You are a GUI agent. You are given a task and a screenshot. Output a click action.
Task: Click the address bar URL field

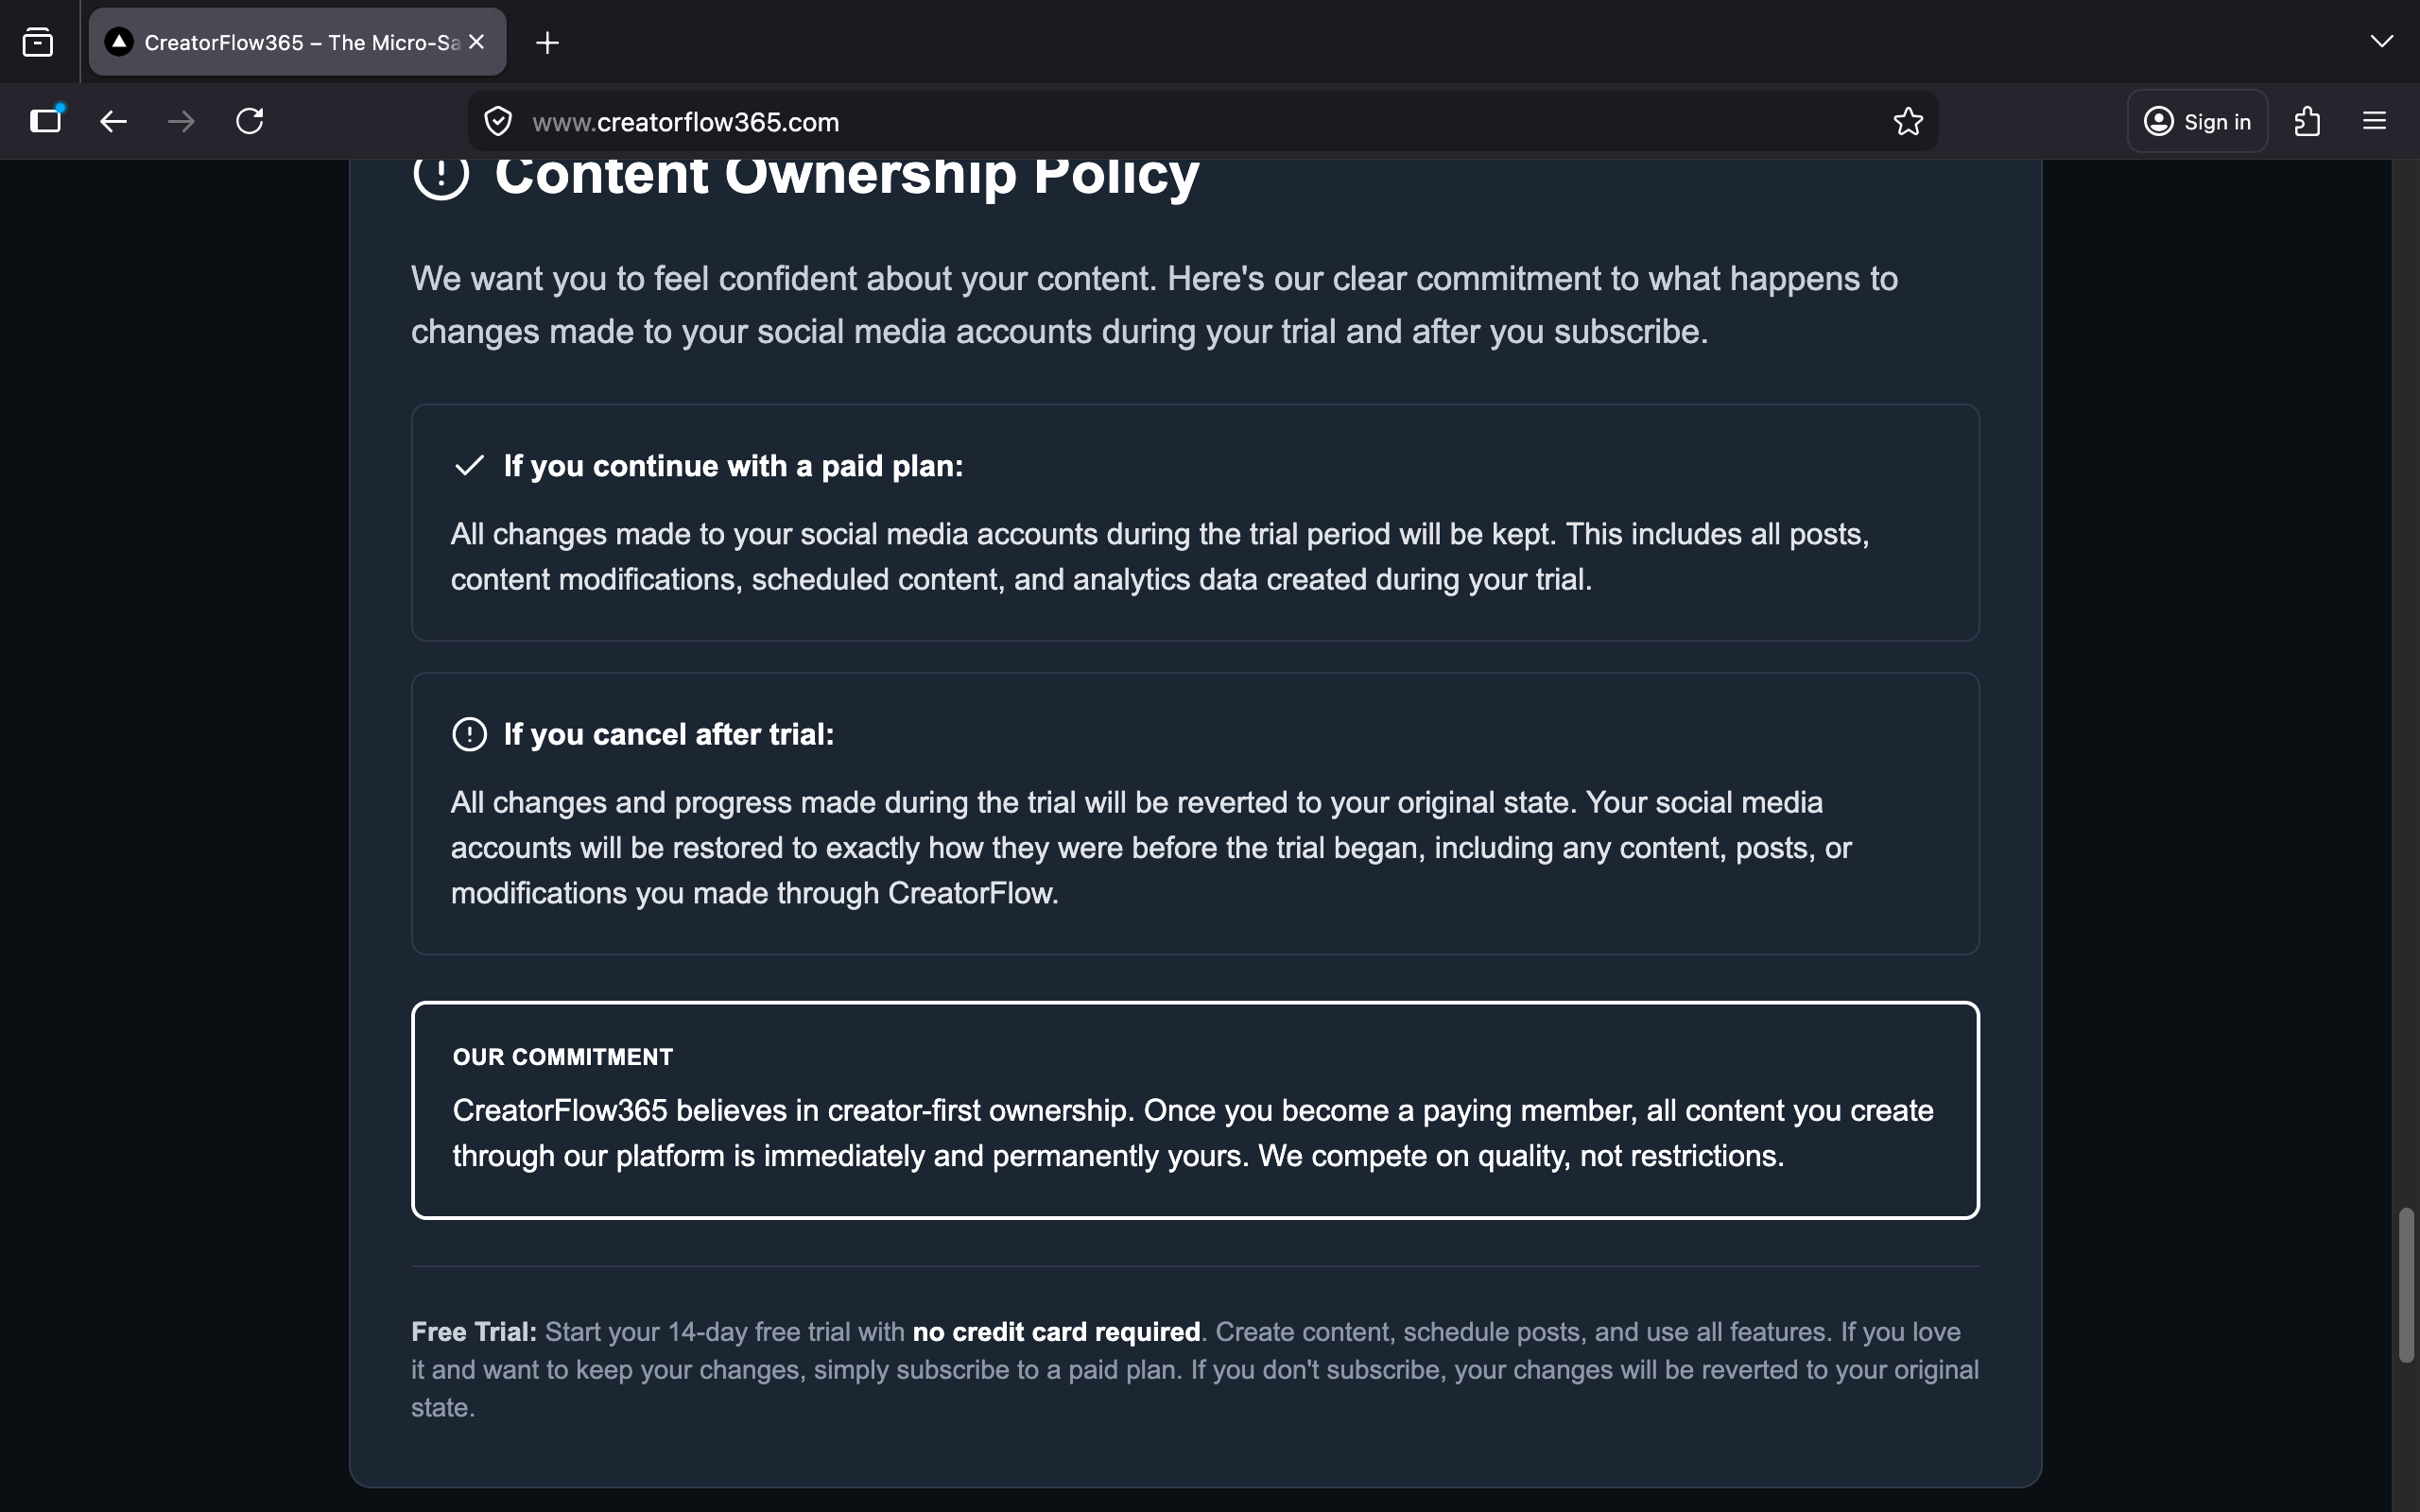click(1200, 122)
